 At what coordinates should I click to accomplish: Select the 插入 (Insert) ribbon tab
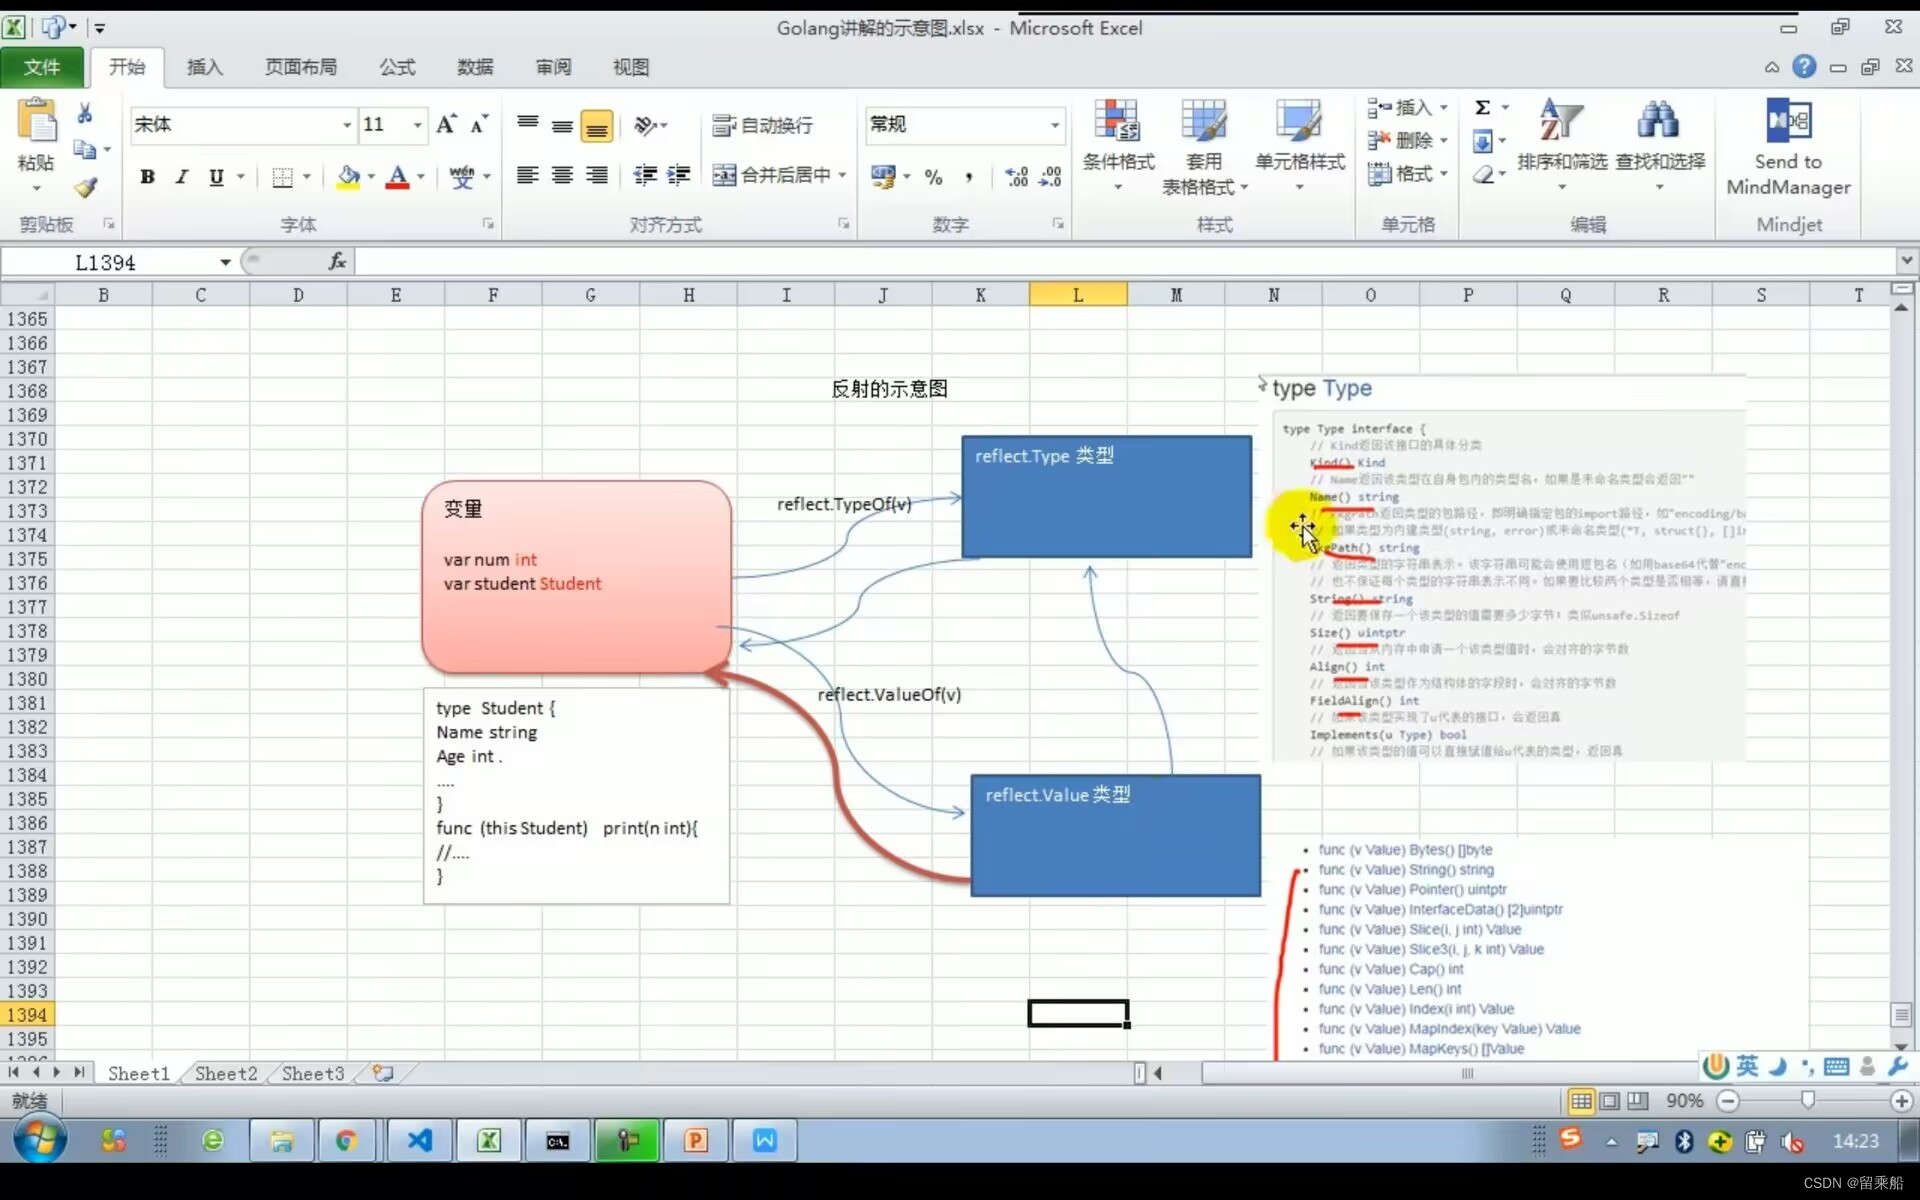pyautogui.click(x=203, y=65)
